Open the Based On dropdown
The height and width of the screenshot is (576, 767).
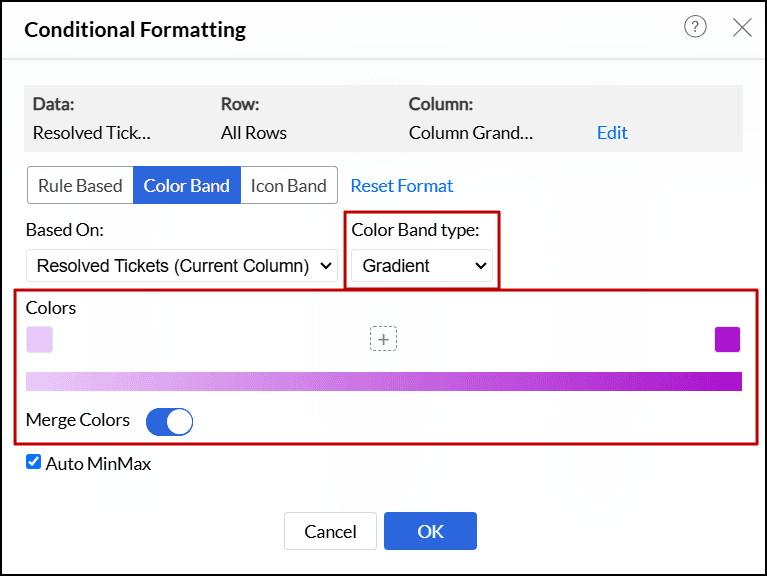[x=182, y=266]
